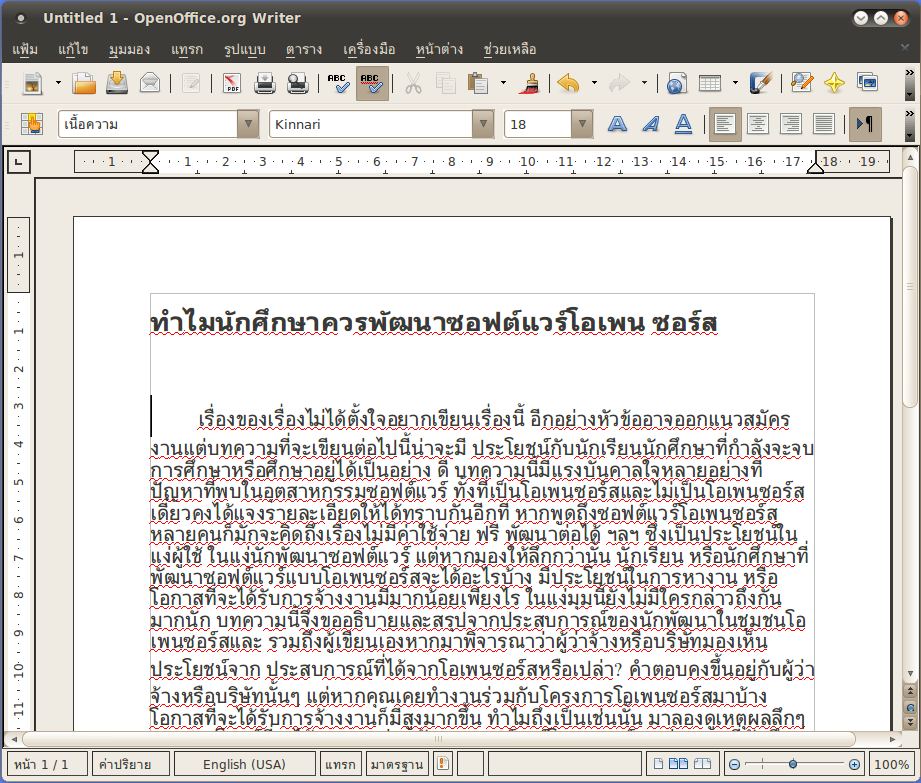The image size is (921, 783).
Task: Create a new document with the New icon
Action: coord(32,83)
